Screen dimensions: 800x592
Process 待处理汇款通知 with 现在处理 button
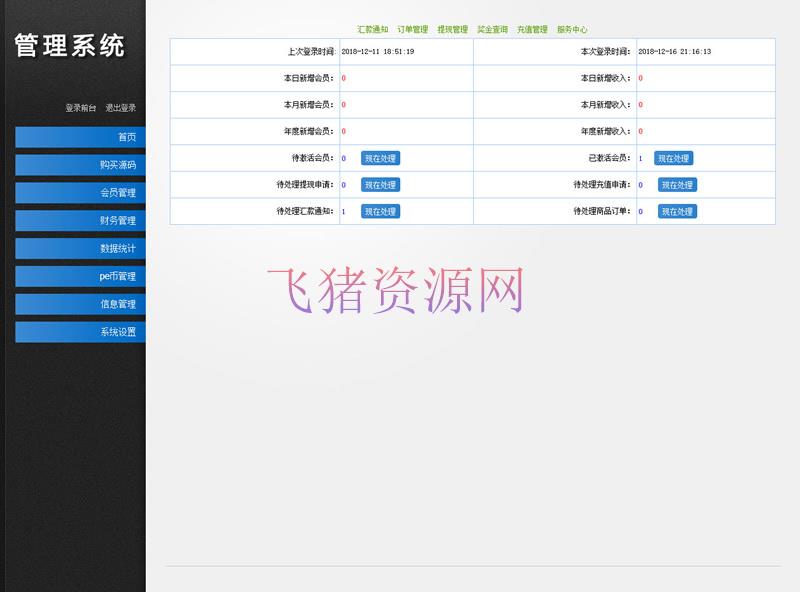pos(380,211)
